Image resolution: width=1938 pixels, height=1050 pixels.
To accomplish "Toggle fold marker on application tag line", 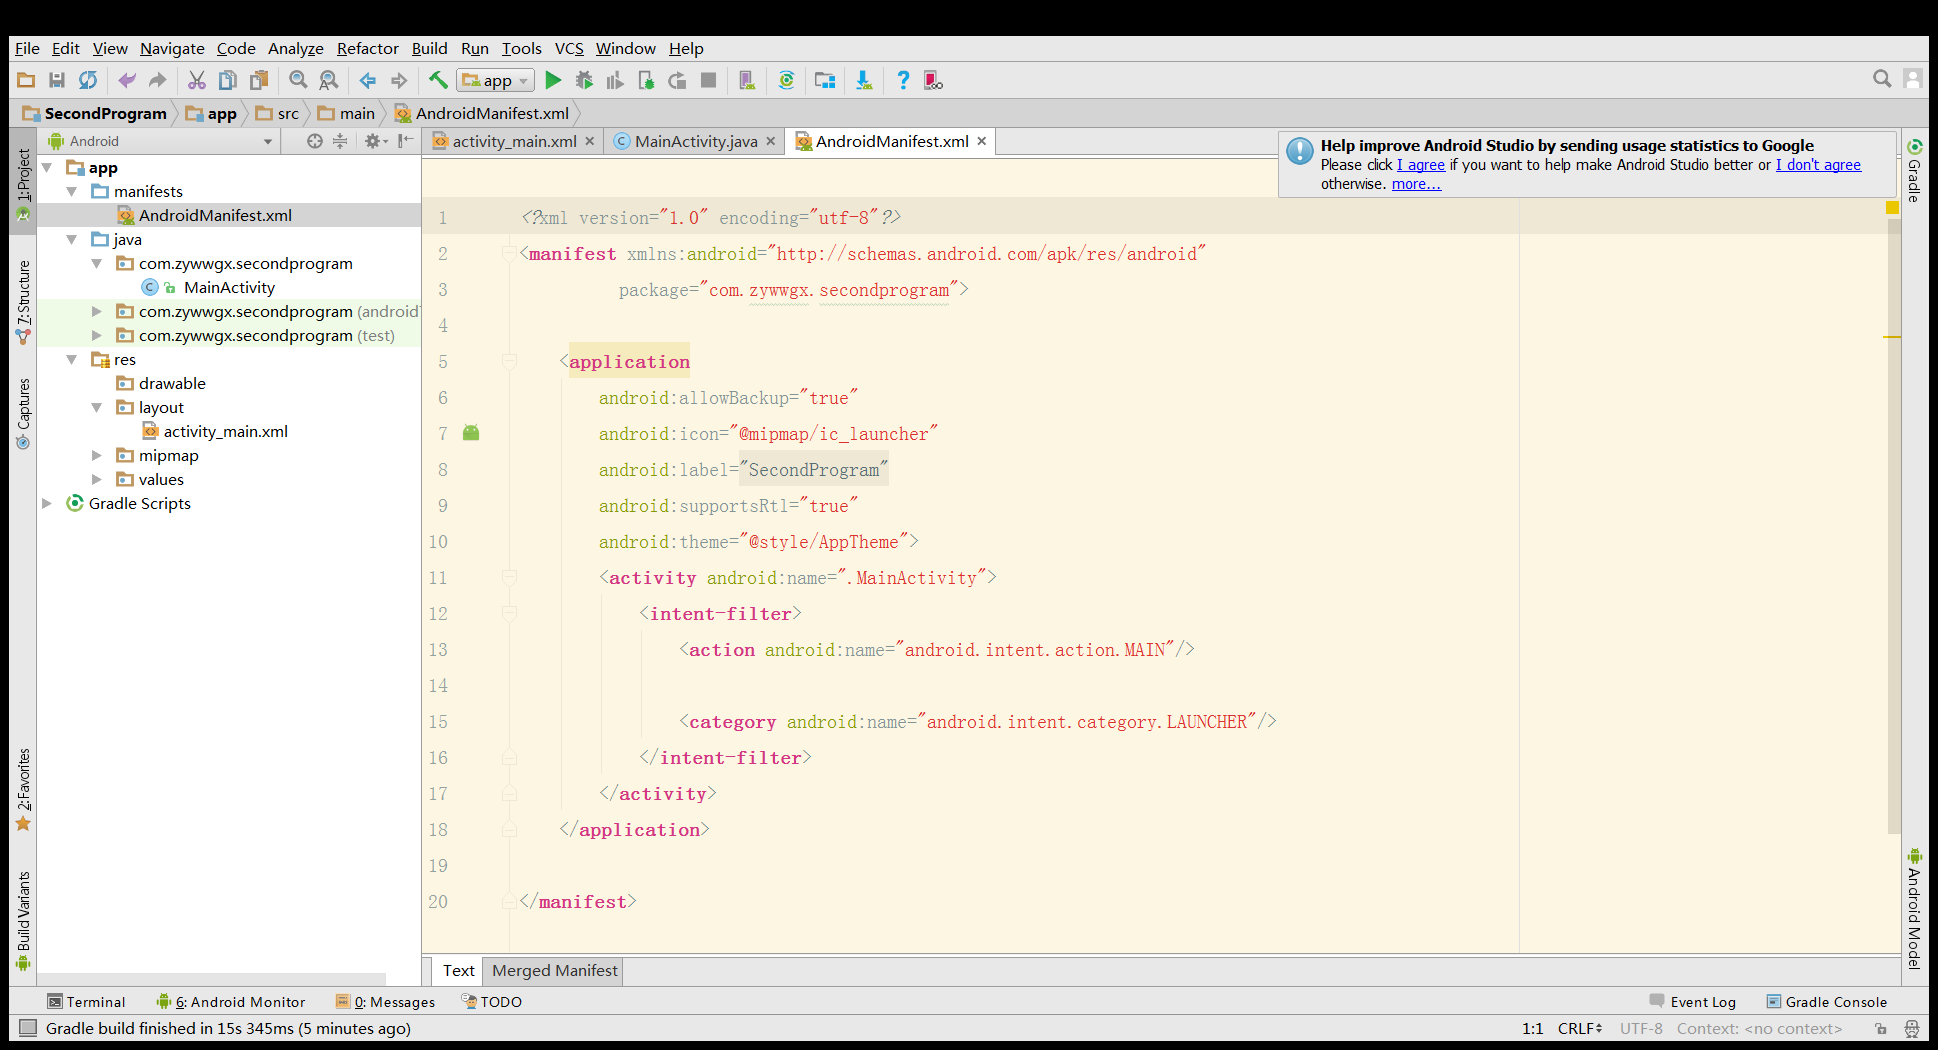I will click(x=509, y=361).
